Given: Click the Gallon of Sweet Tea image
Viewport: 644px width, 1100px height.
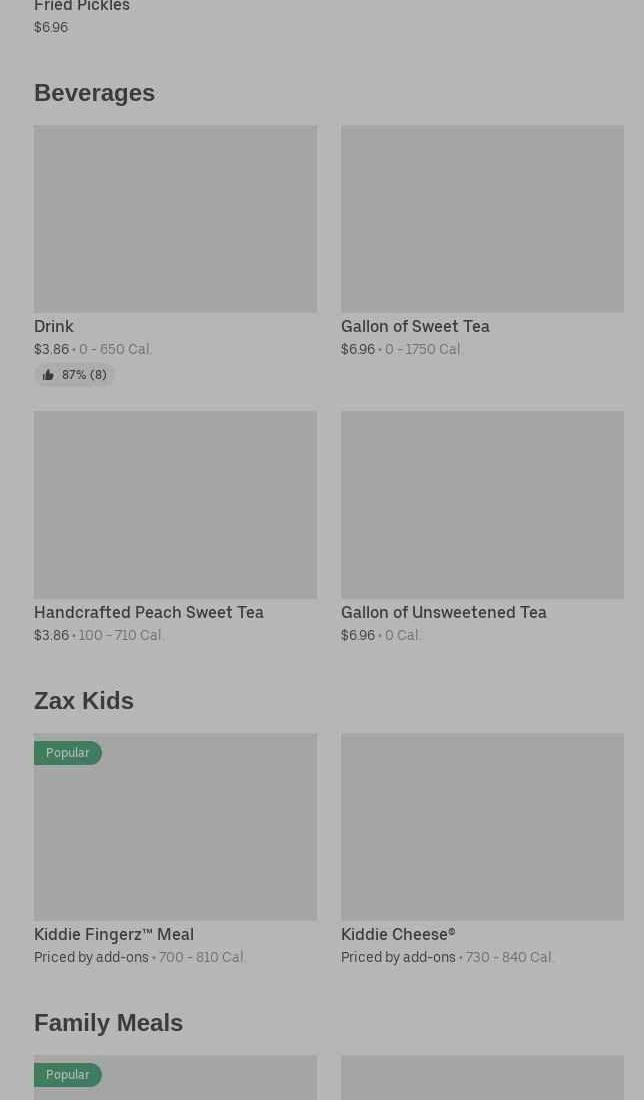Looking at the screenshot, I should tap(482, 218).
